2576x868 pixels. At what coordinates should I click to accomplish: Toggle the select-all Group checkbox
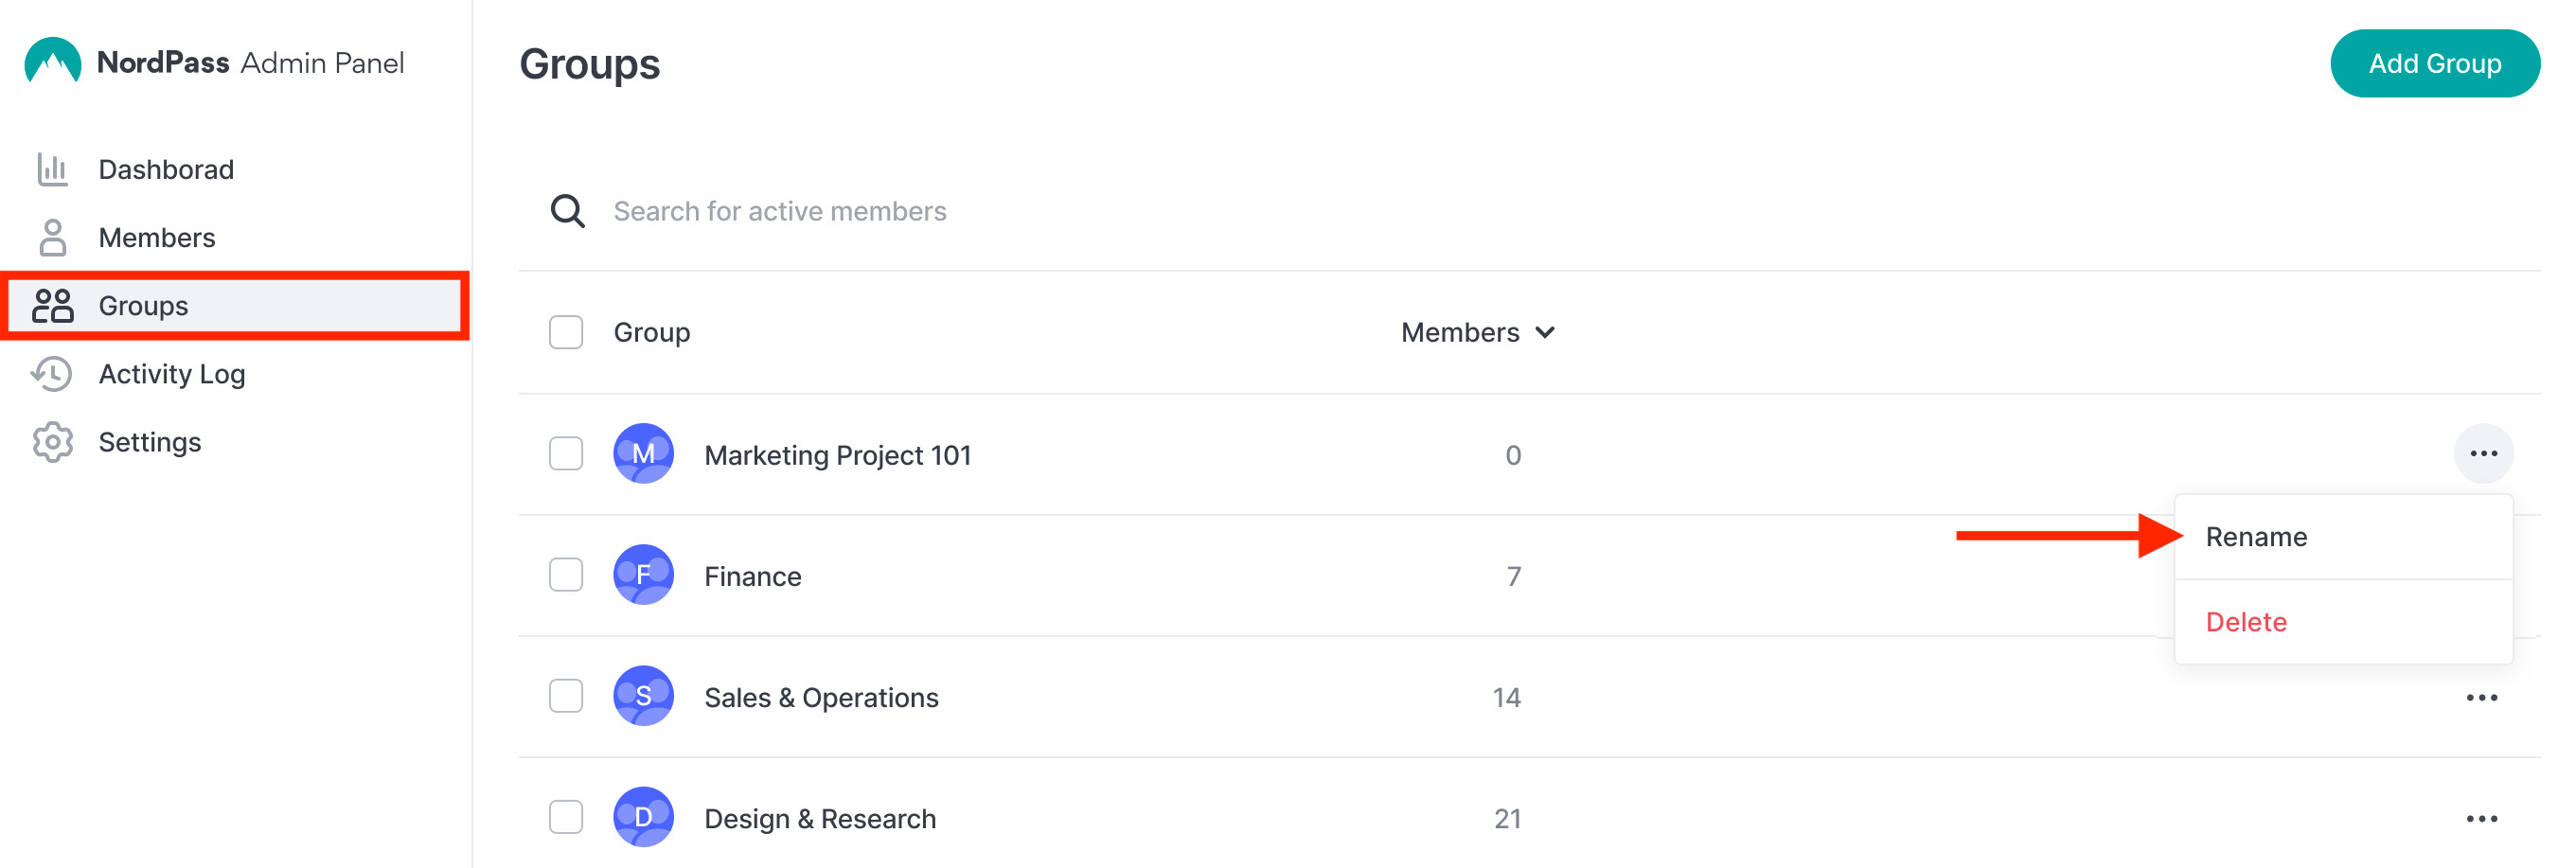pyautogui.click(x=566, y=332)
